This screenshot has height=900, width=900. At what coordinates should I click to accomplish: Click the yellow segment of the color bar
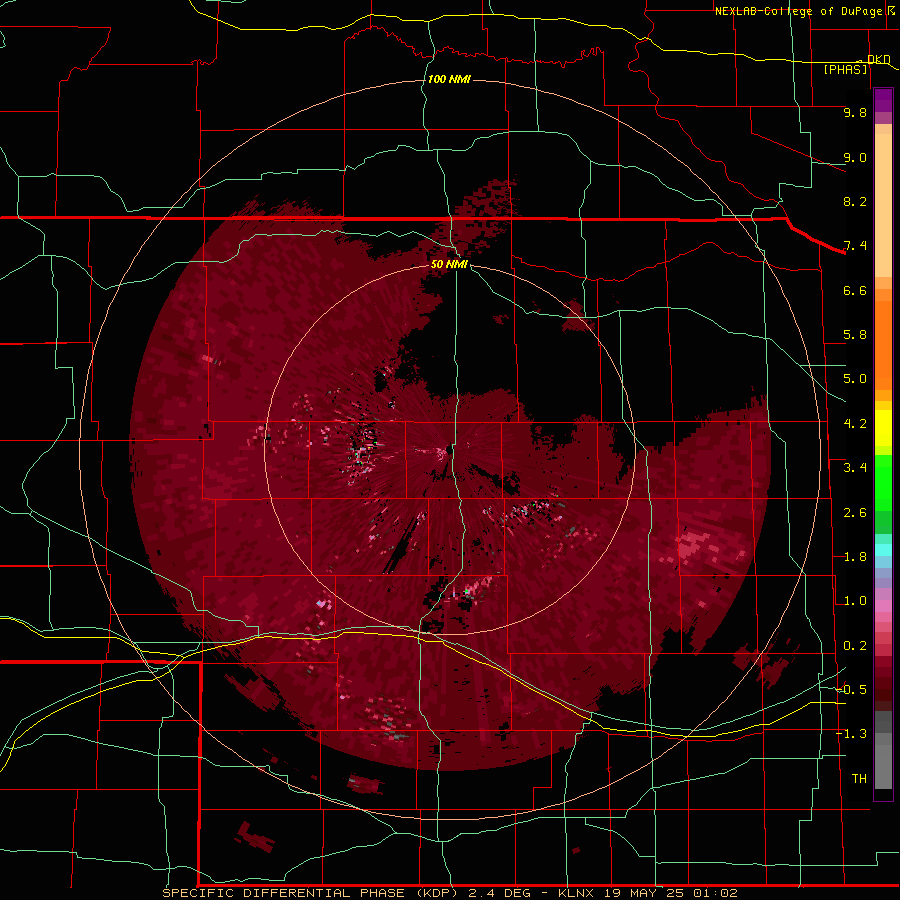click(x=883, y=428)
